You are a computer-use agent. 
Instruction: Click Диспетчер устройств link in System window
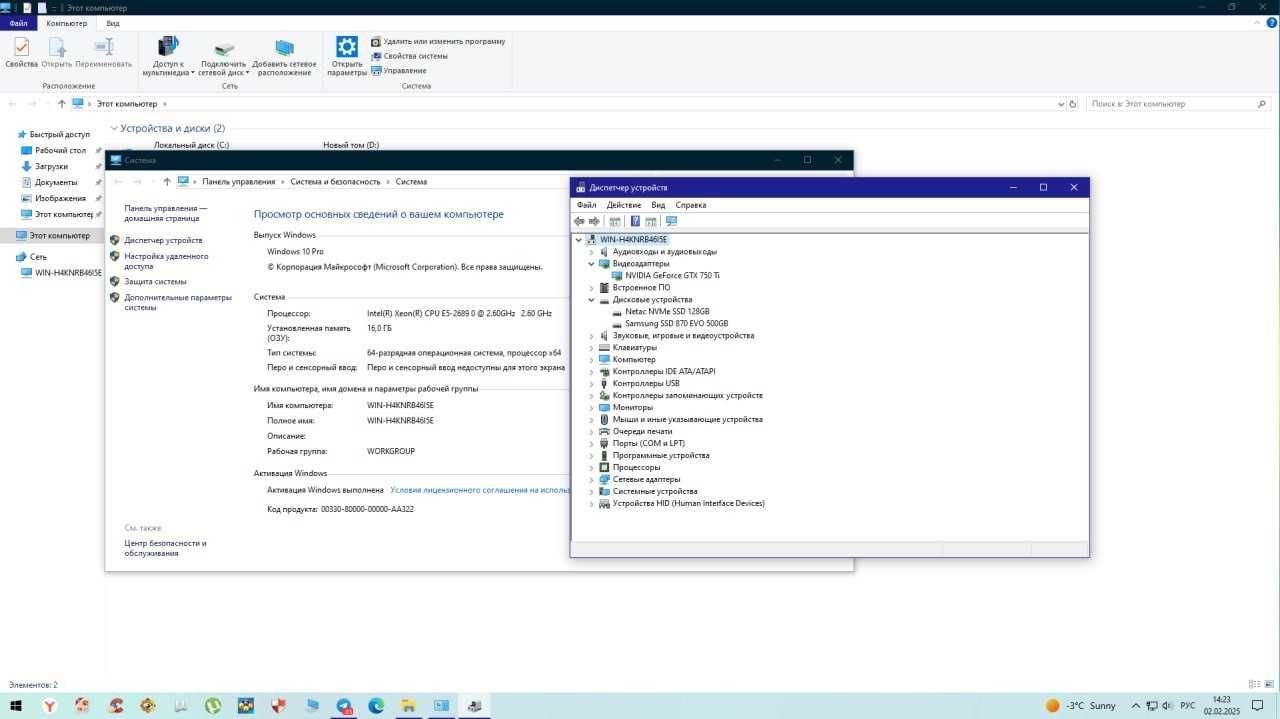(x=163, y=240)
